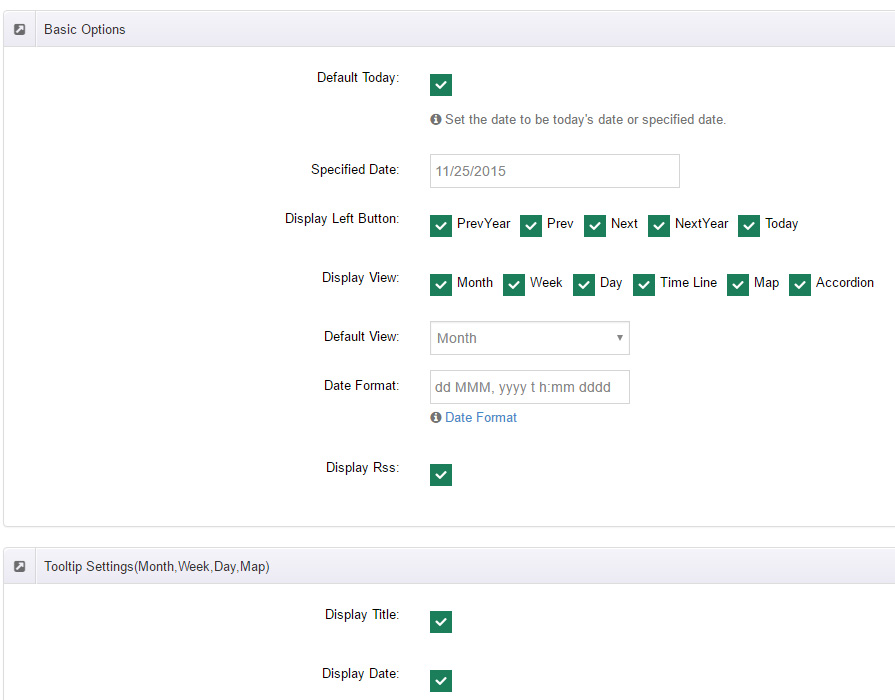Toggle the Display Rss checkbox
Screen dimensions: 895x700
(441, 474)
